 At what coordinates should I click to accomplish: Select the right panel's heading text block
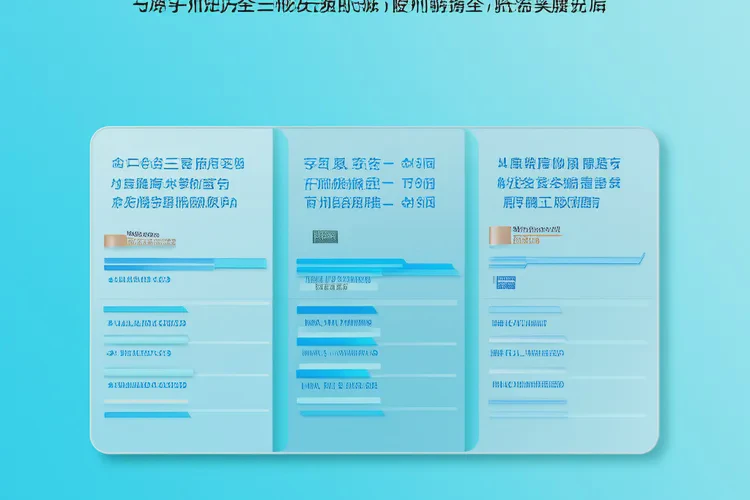[559, 182]
